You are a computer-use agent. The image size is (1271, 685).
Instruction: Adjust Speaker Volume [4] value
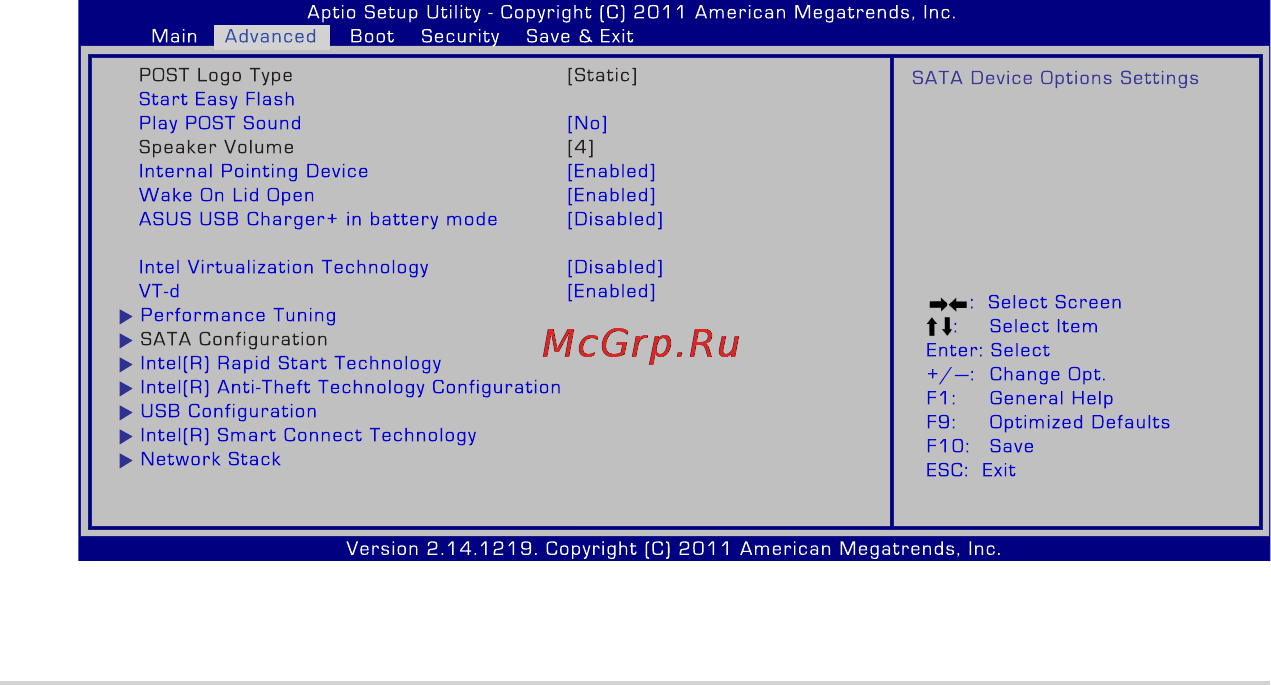(x=581, y=148)
